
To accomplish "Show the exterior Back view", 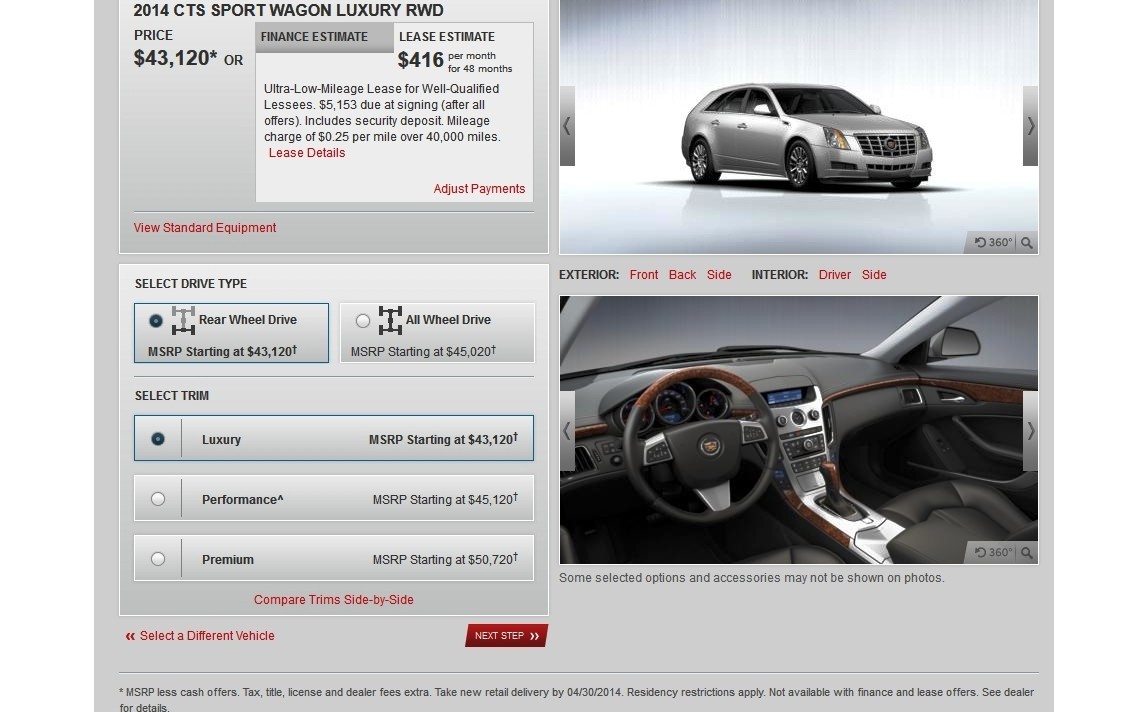I will 682,275.
